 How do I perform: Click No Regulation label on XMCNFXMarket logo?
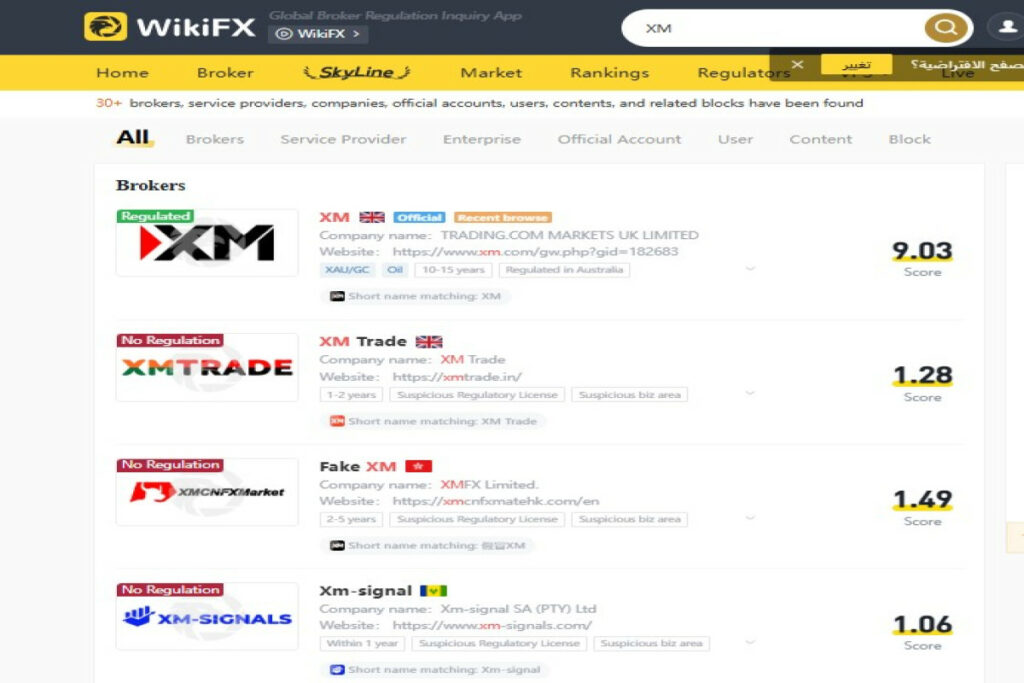(x=170, y=464)
